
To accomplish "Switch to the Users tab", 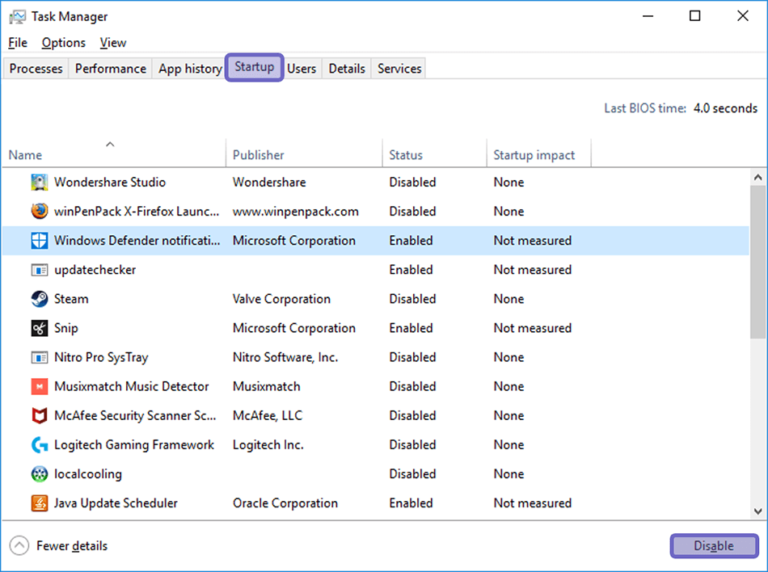I will (x=301, y=69).
